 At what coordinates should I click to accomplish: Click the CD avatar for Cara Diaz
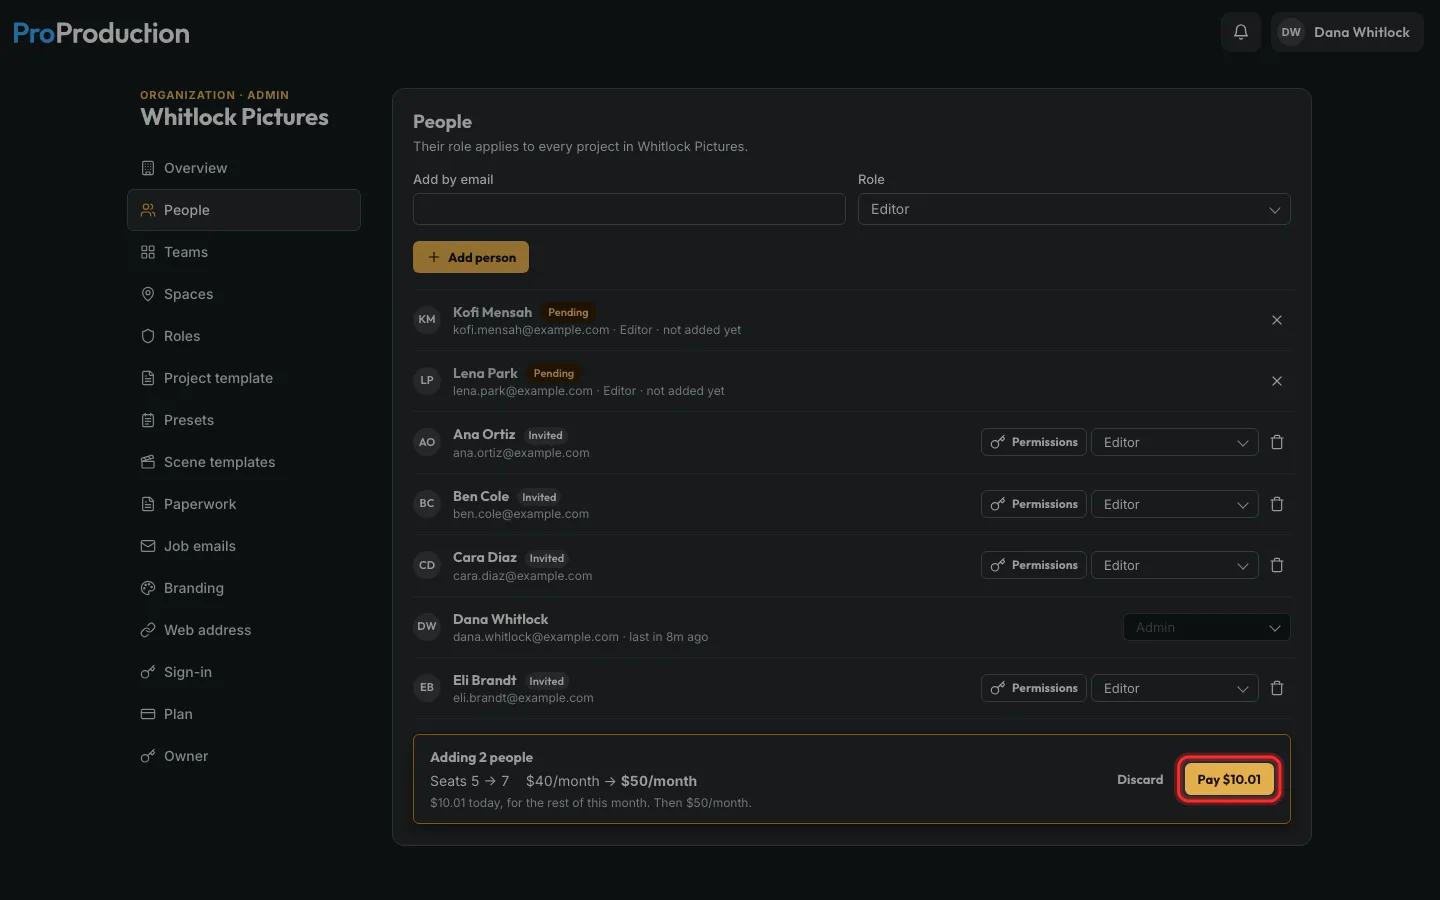click(x=427, y=565)
